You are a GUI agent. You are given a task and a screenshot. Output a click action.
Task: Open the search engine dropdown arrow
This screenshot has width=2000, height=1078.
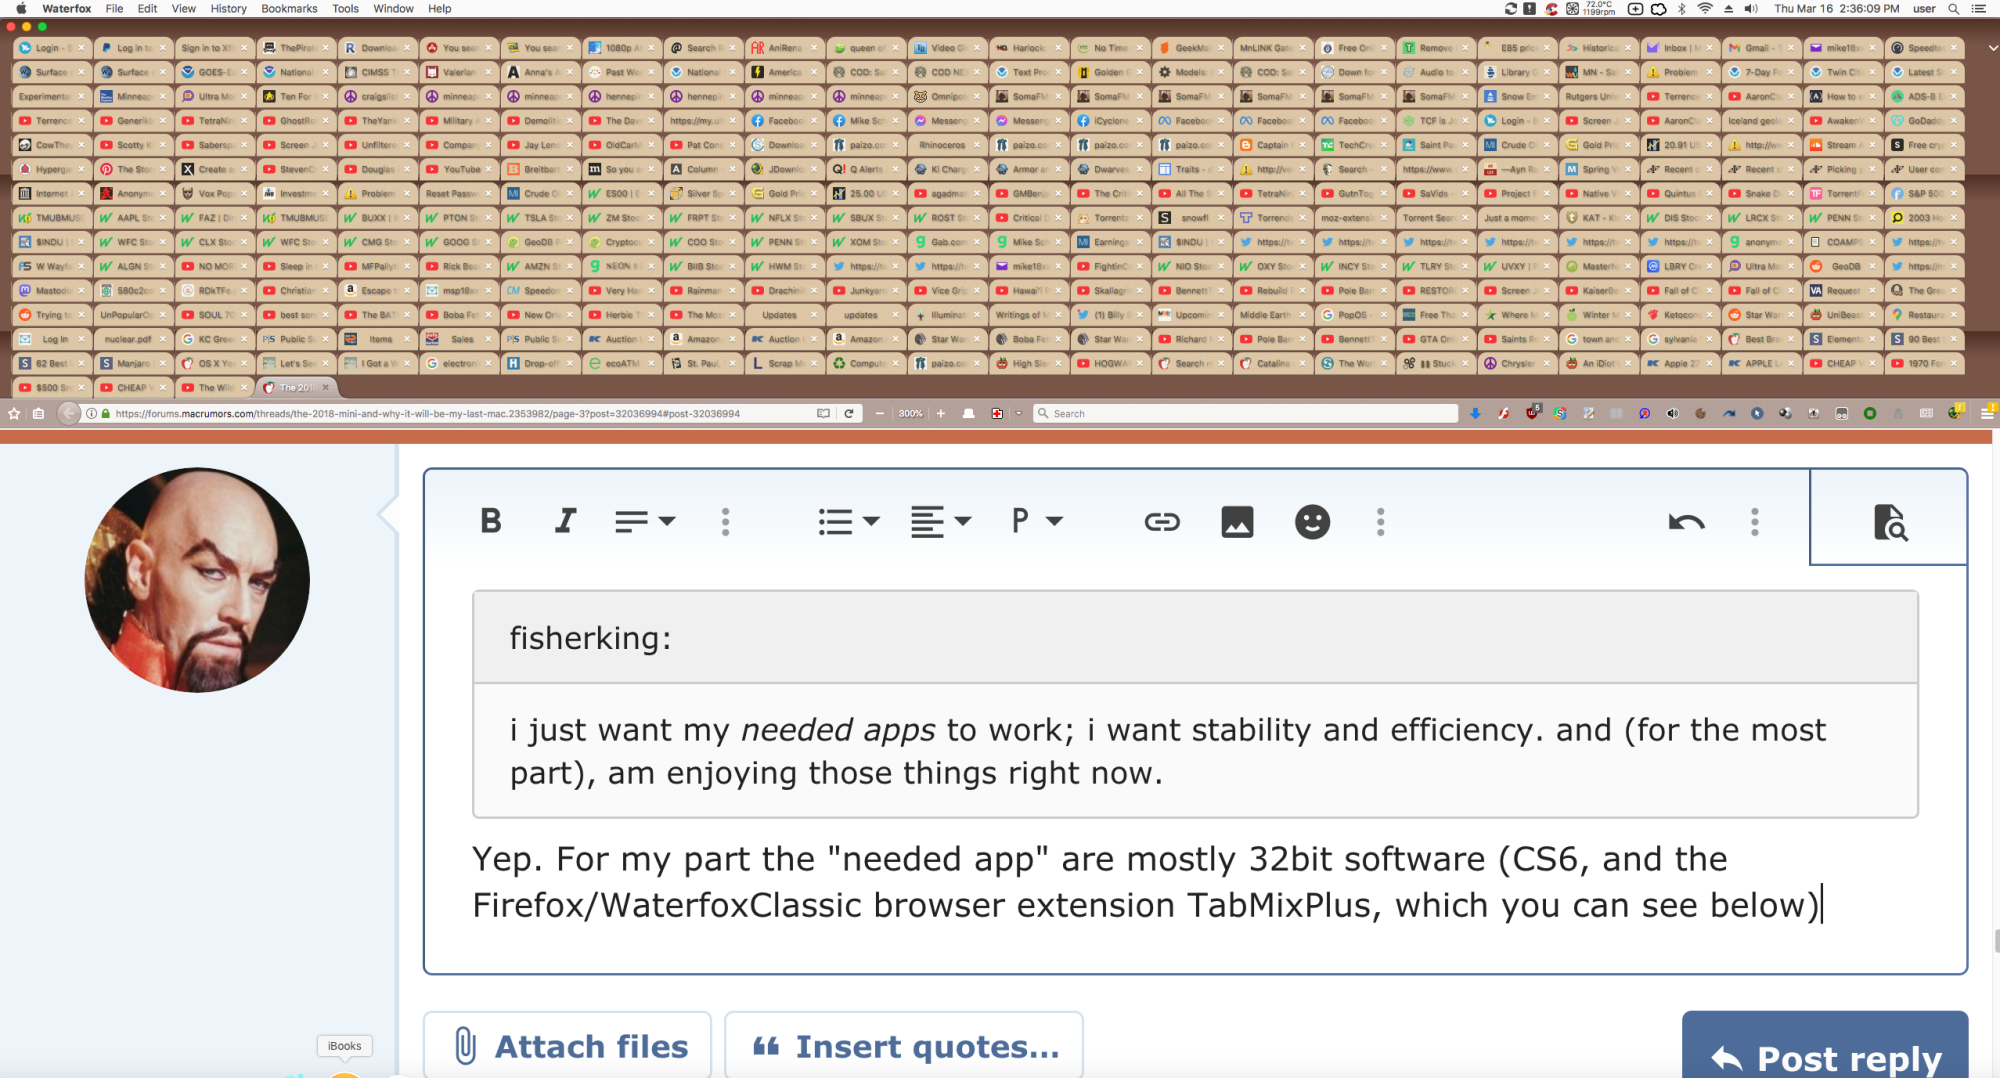coord(1019,413)
